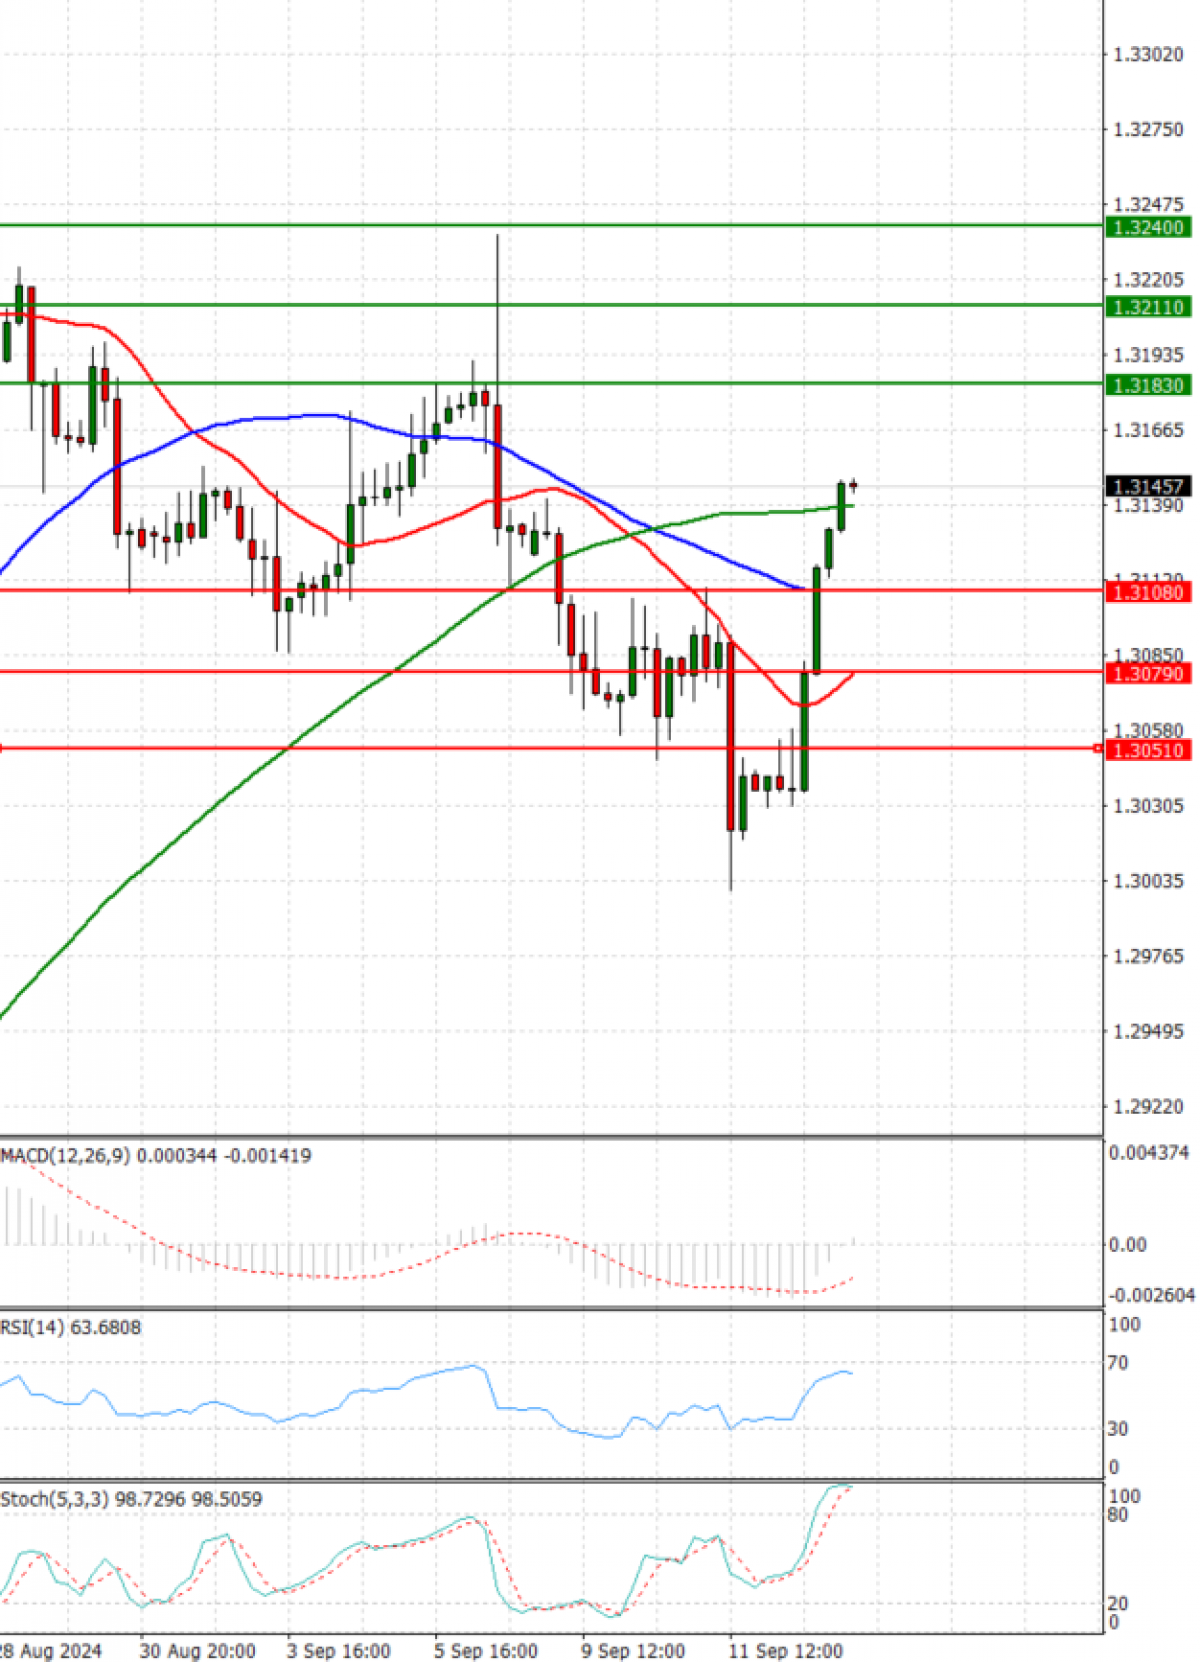Viewport: 1200px width, 1662px height.
Task: Select the 9 Sep 12:00 time label
Action: pos(633,1650)
